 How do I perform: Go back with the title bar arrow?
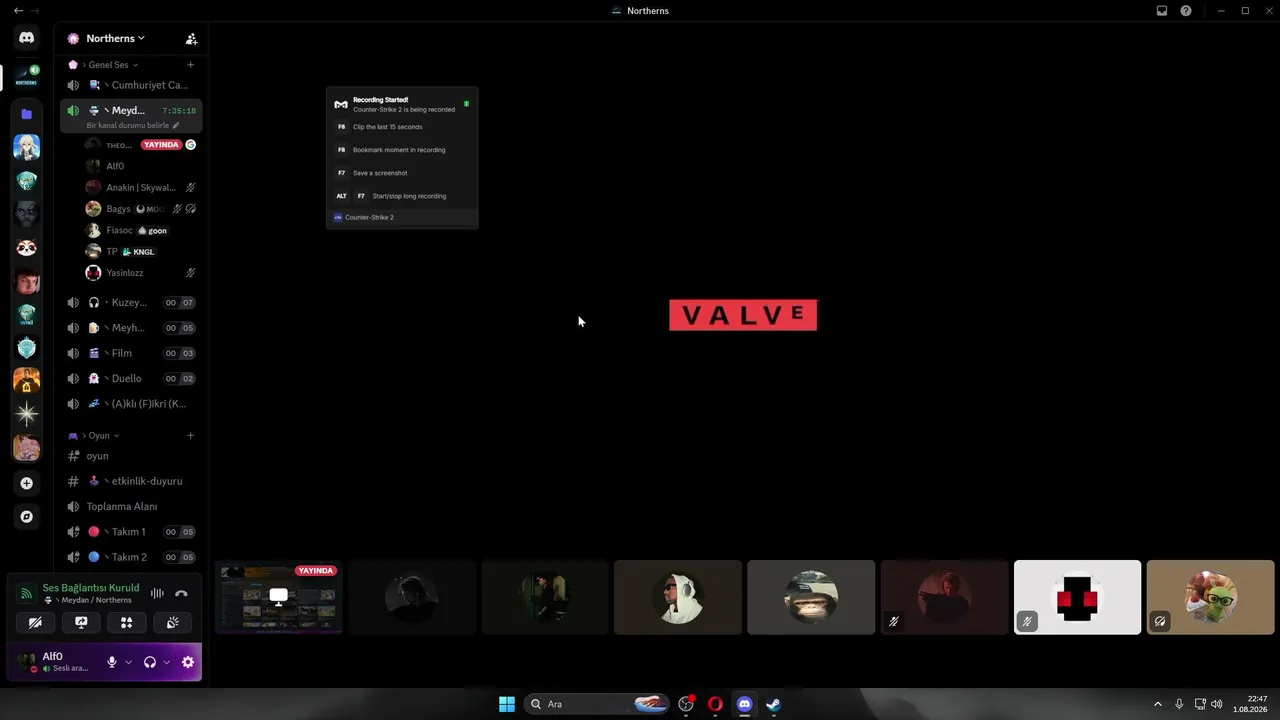click(18, 11)
